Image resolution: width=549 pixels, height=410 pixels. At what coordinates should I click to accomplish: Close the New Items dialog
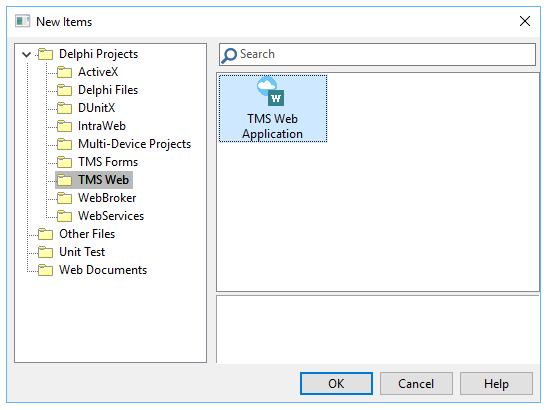point(524,21)
